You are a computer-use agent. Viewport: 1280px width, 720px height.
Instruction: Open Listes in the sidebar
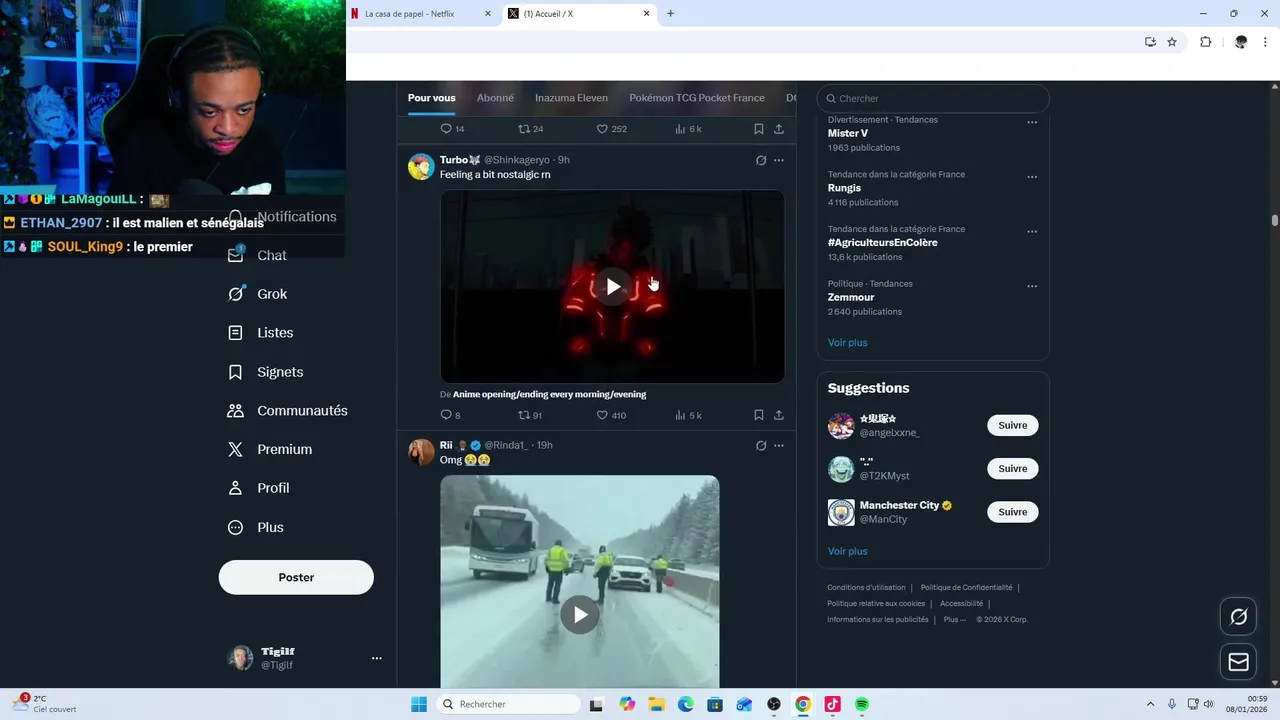(x=260, y=333)
